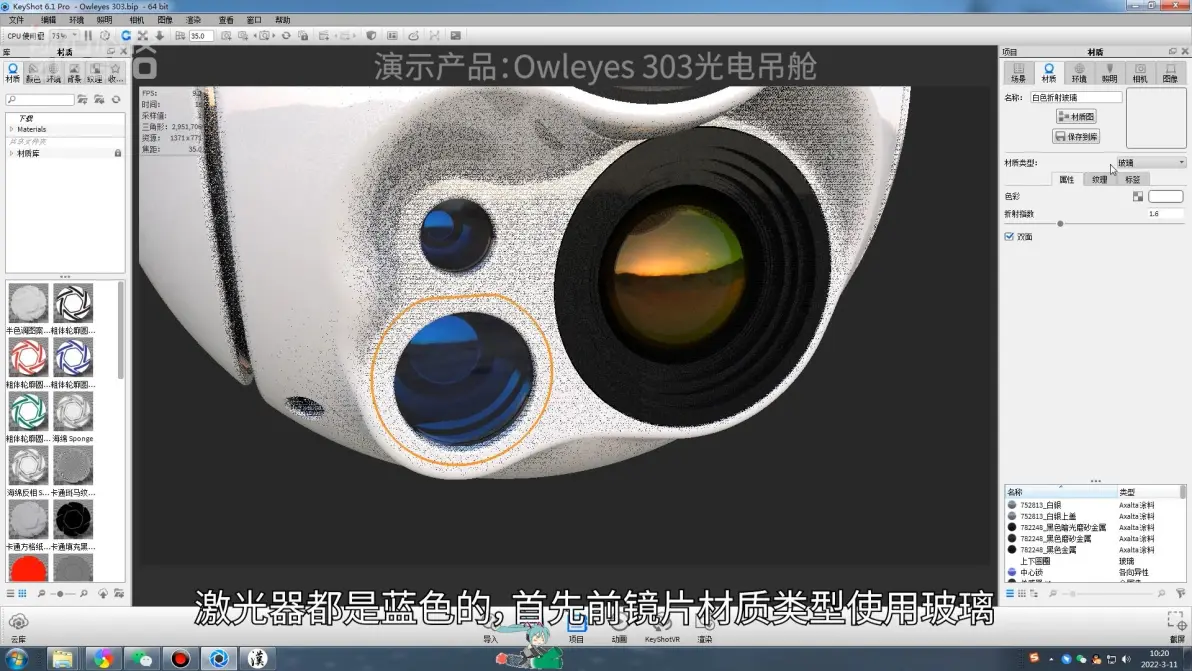This screenshot has height=671, width=1192.
Task: Switch library to grid view icon
Action: point(23,593)
